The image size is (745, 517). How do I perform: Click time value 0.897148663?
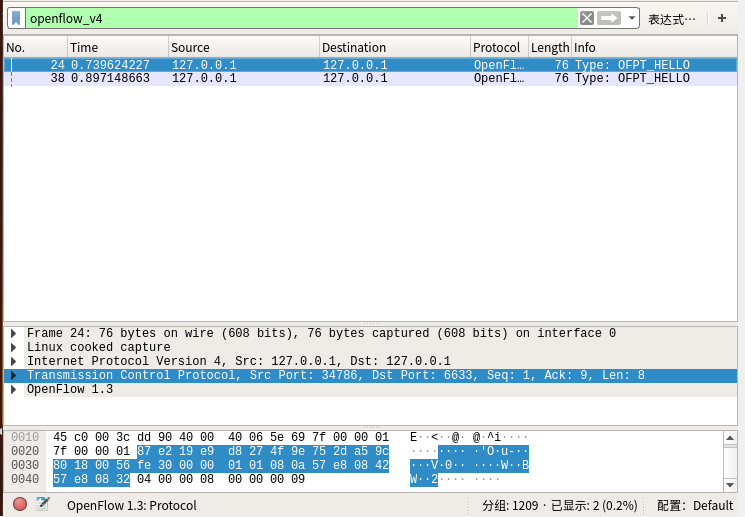[110, 78]
